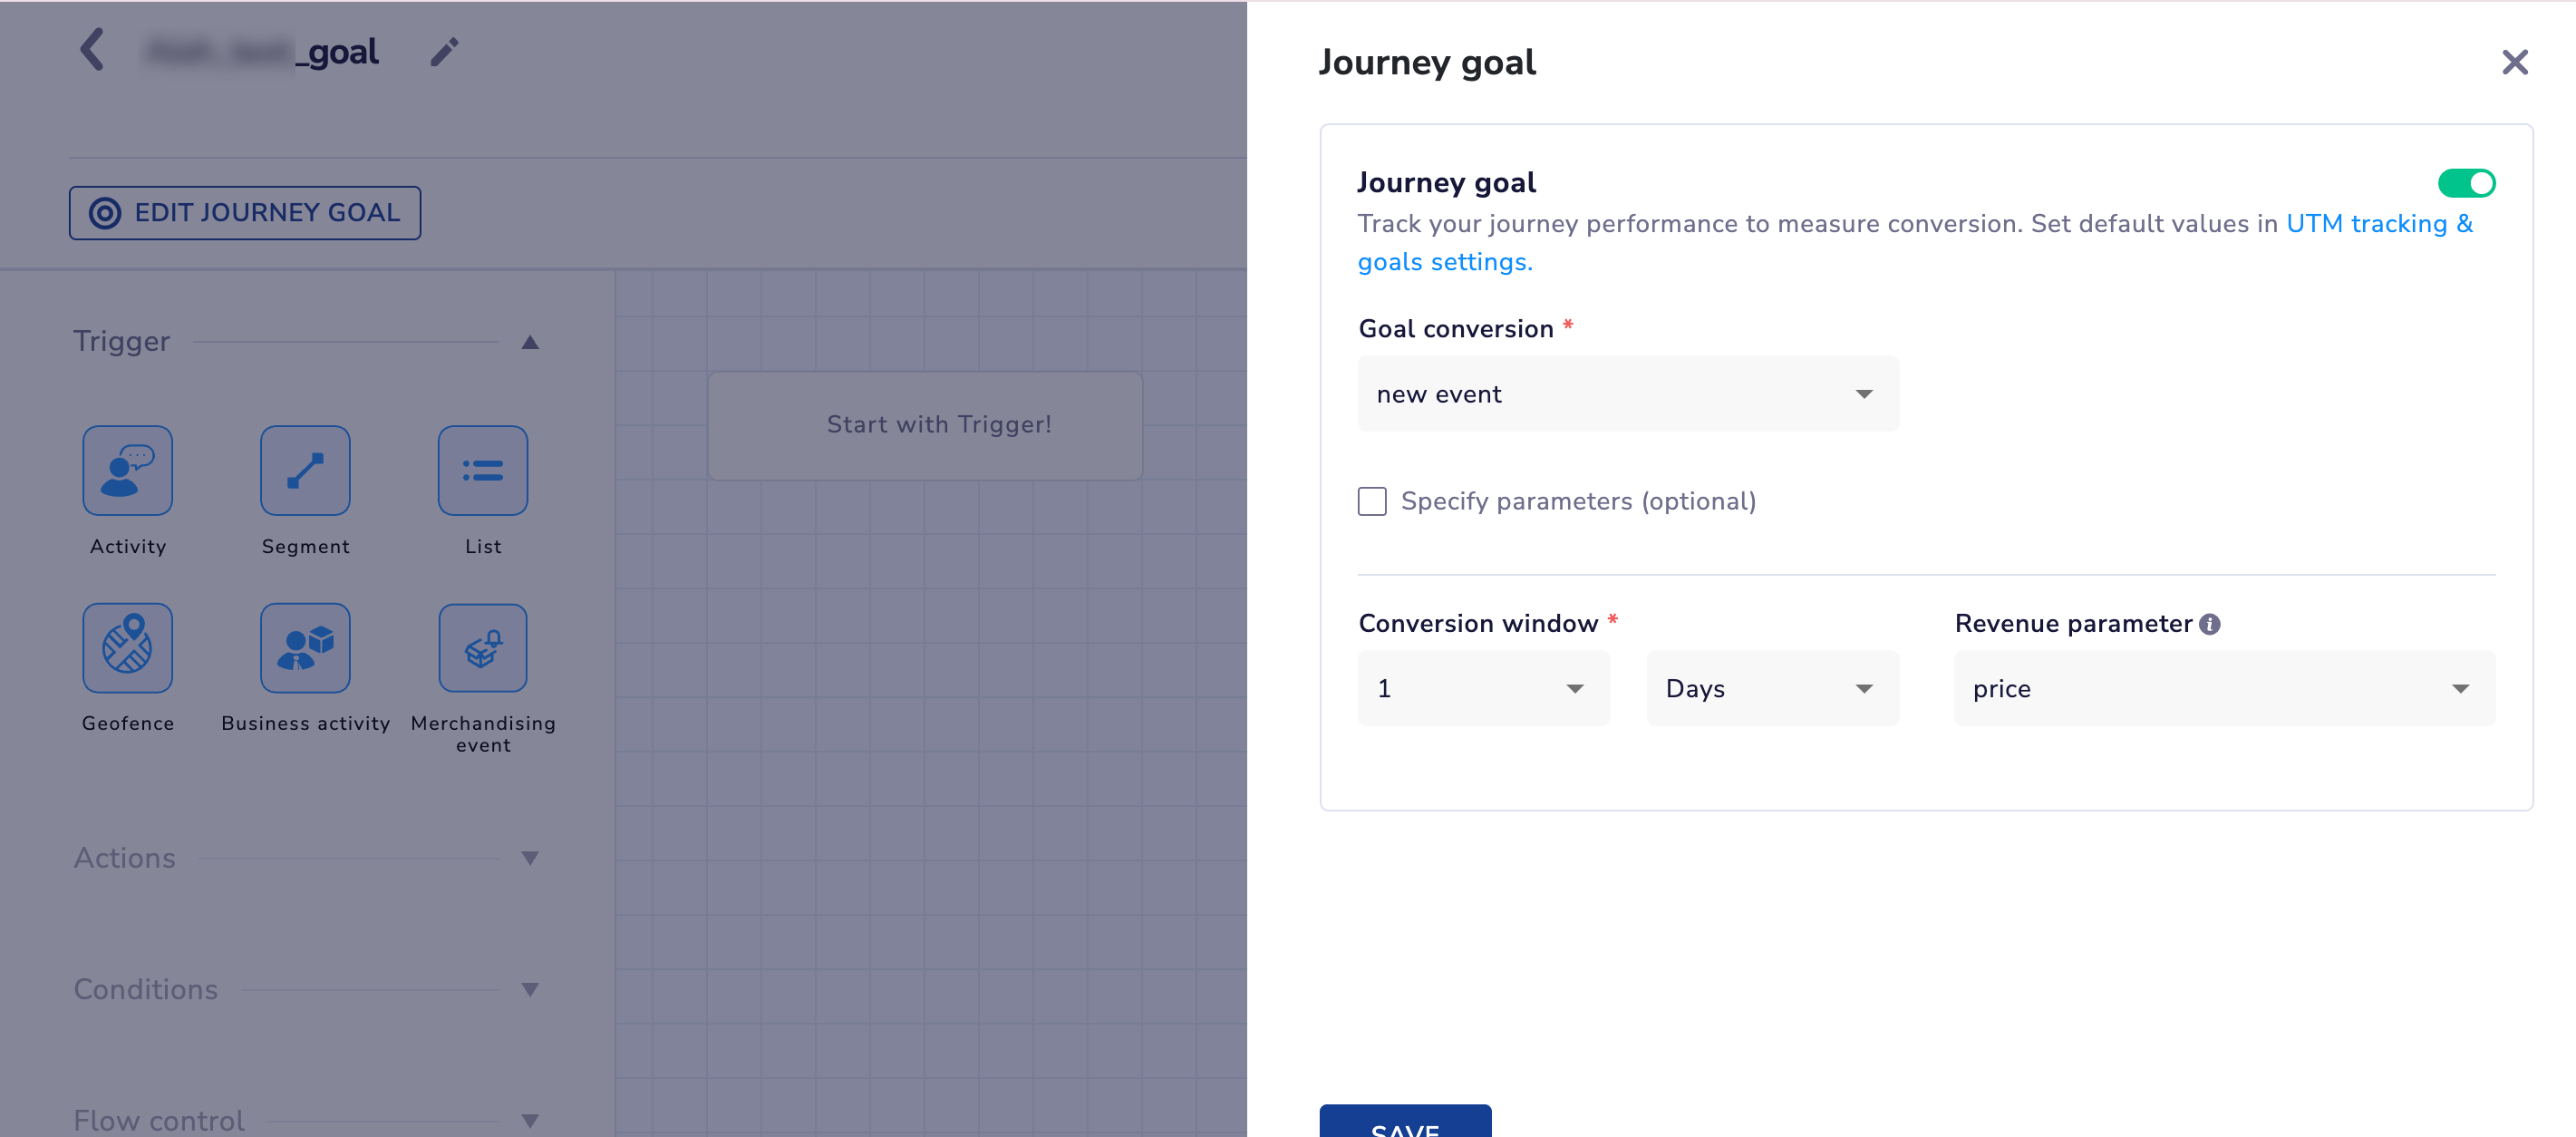Image resolution: width=2576 pixels, height=1137 pixels.
Task: Click the journey name edit pencil icon
Action: coord(445,50)
